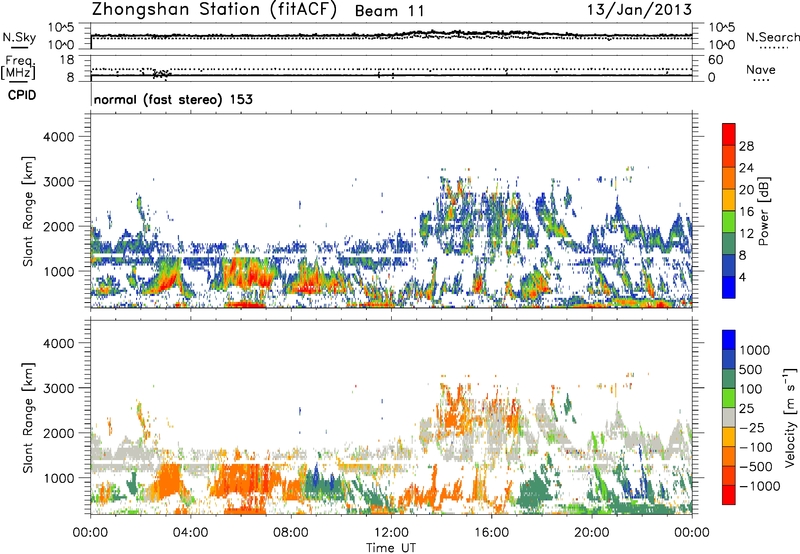
Task: Pick velocity colorbar segment between 25 and 100
Action: (x=729, y=398)
